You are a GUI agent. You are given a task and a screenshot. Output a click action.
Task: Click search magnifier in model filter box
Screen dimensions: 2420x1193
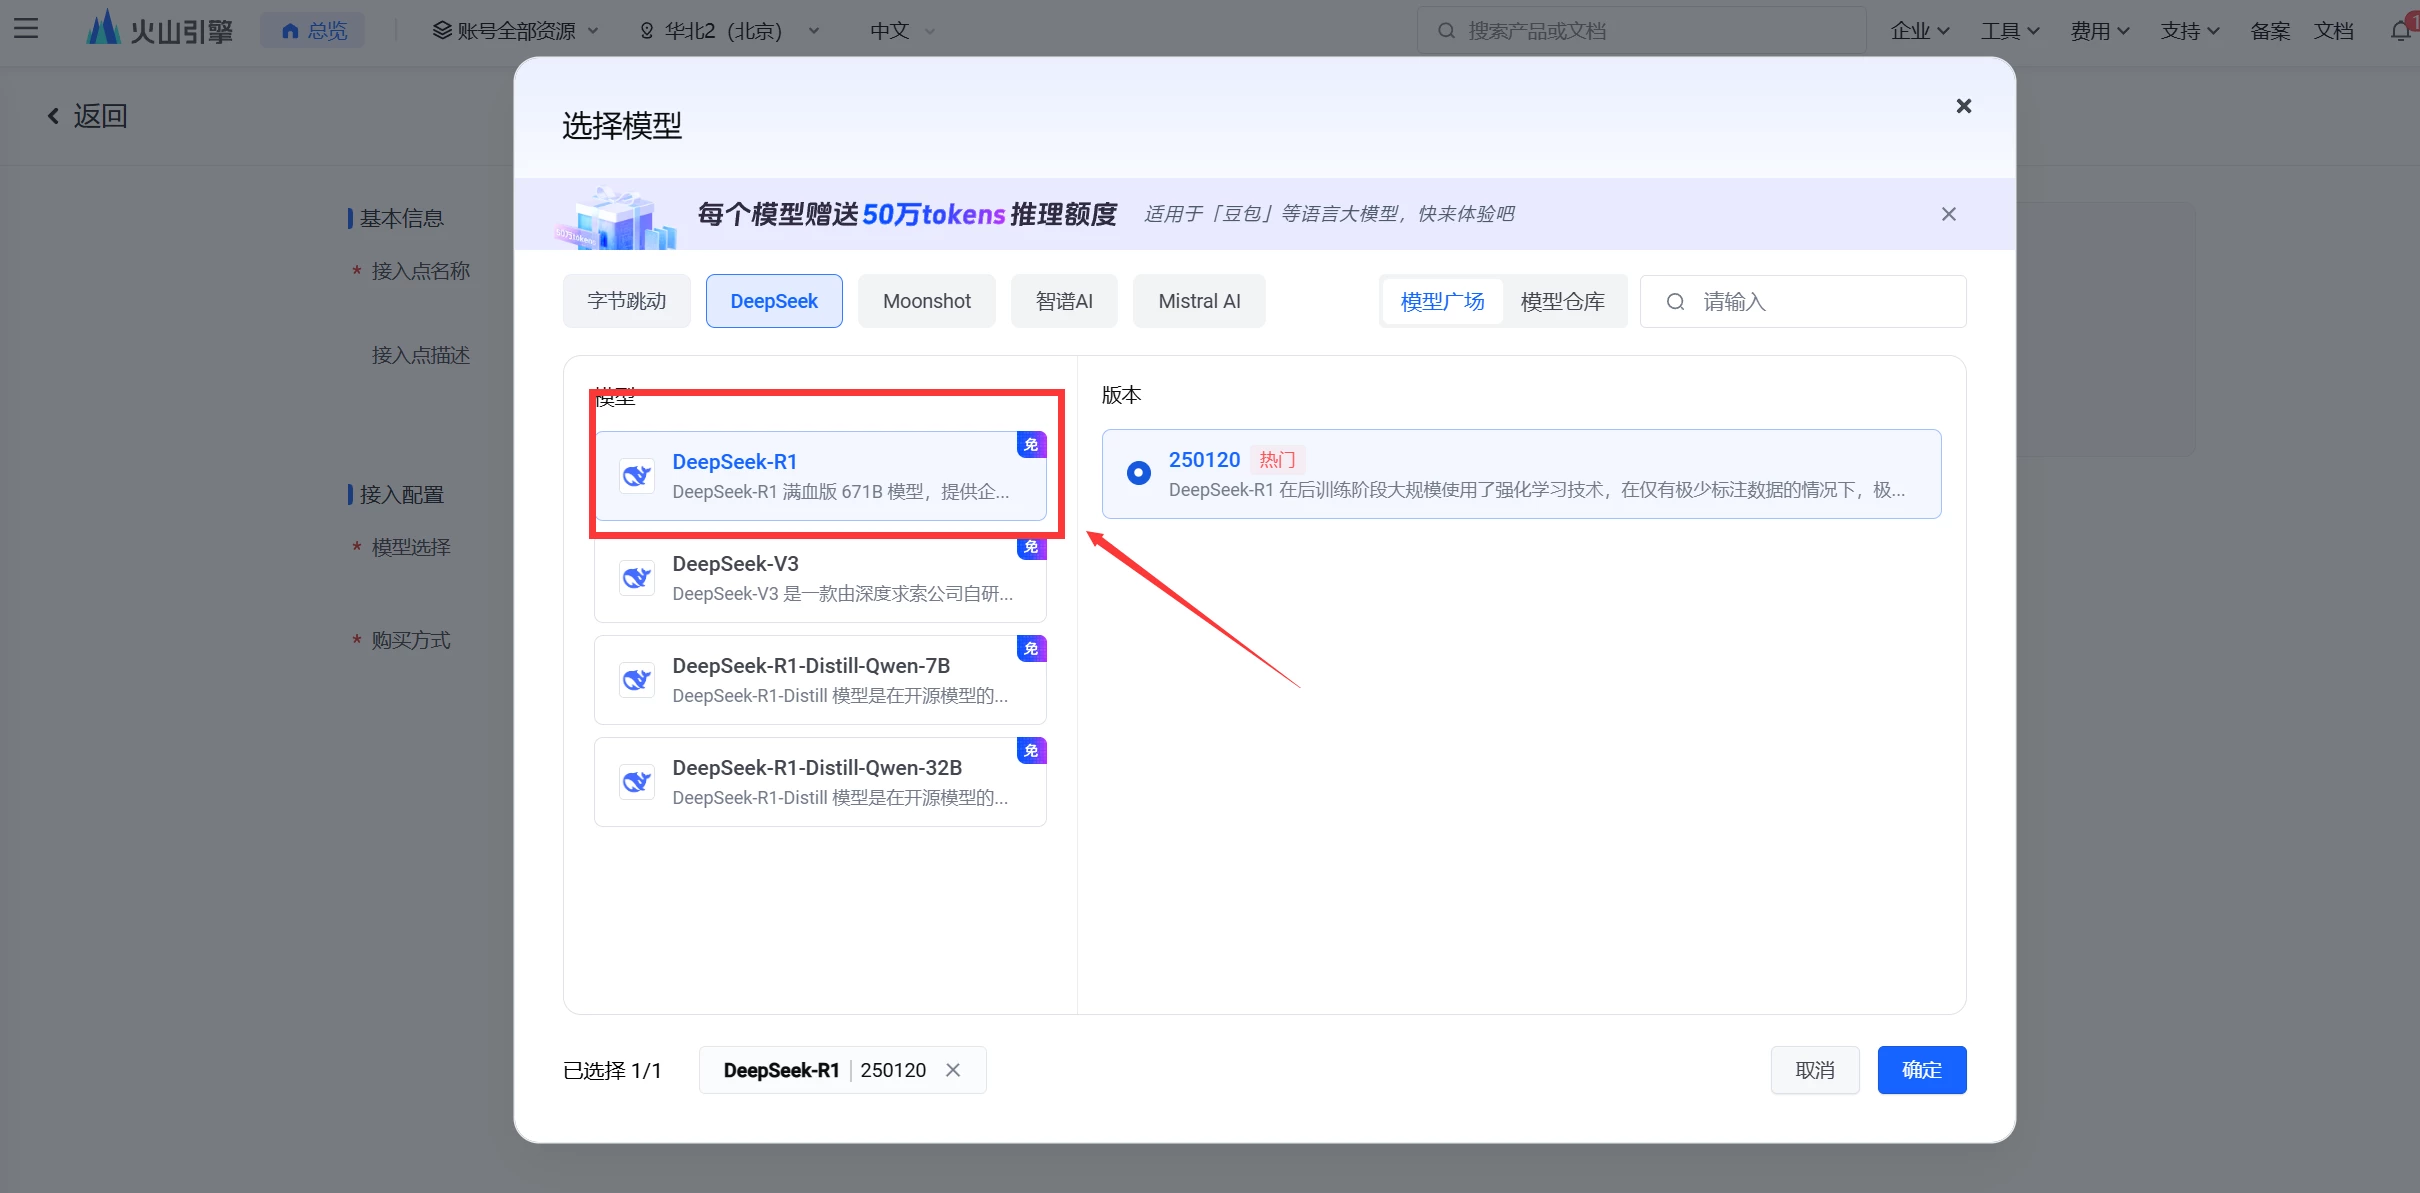click(x=1676, y=302)
